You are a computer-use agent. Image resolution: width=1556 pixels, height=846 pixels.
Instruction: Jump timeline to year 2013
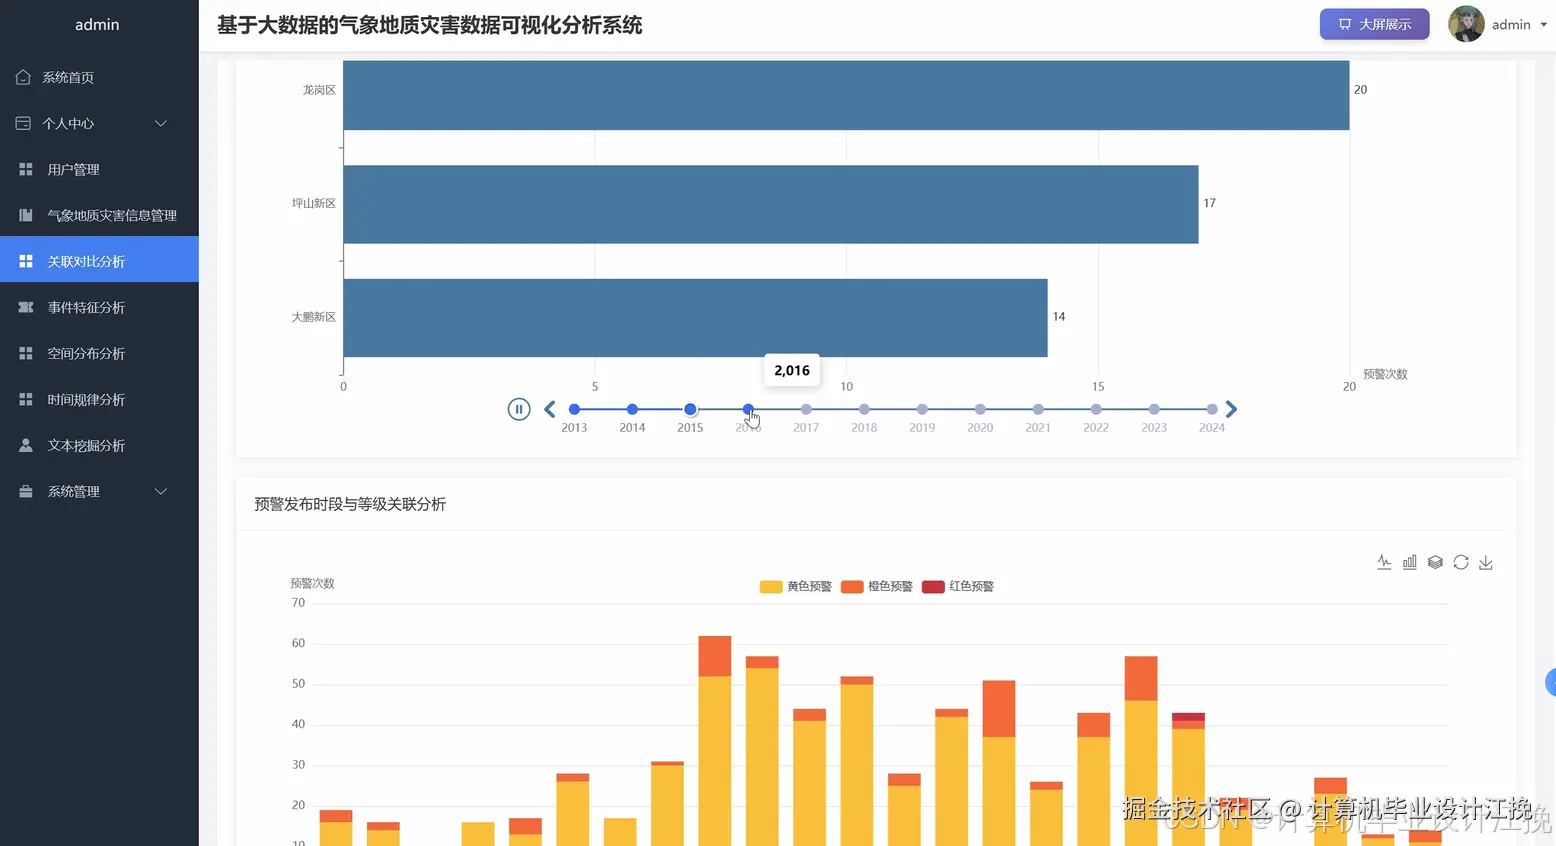pos(574,409)
